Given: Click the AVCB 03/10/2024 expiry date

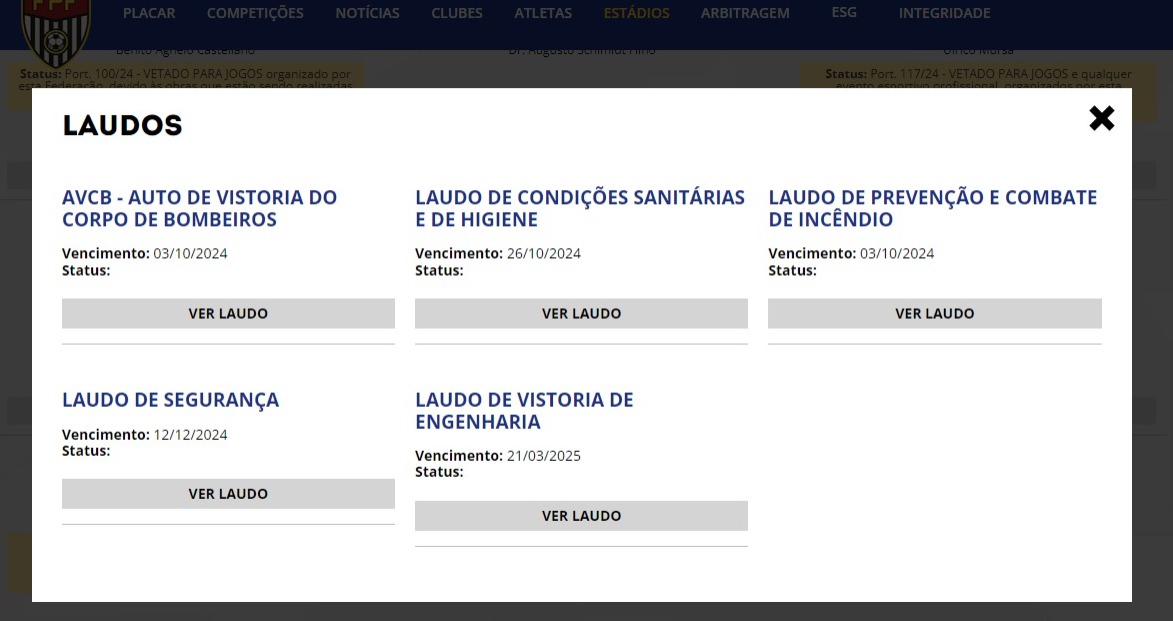Looking at the screenshot, I should [x=191, y=254].
